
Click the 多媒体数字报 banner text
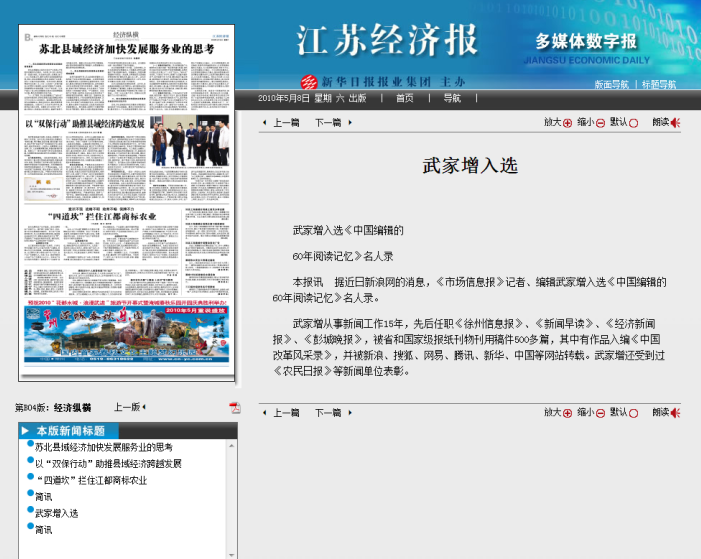586,42
